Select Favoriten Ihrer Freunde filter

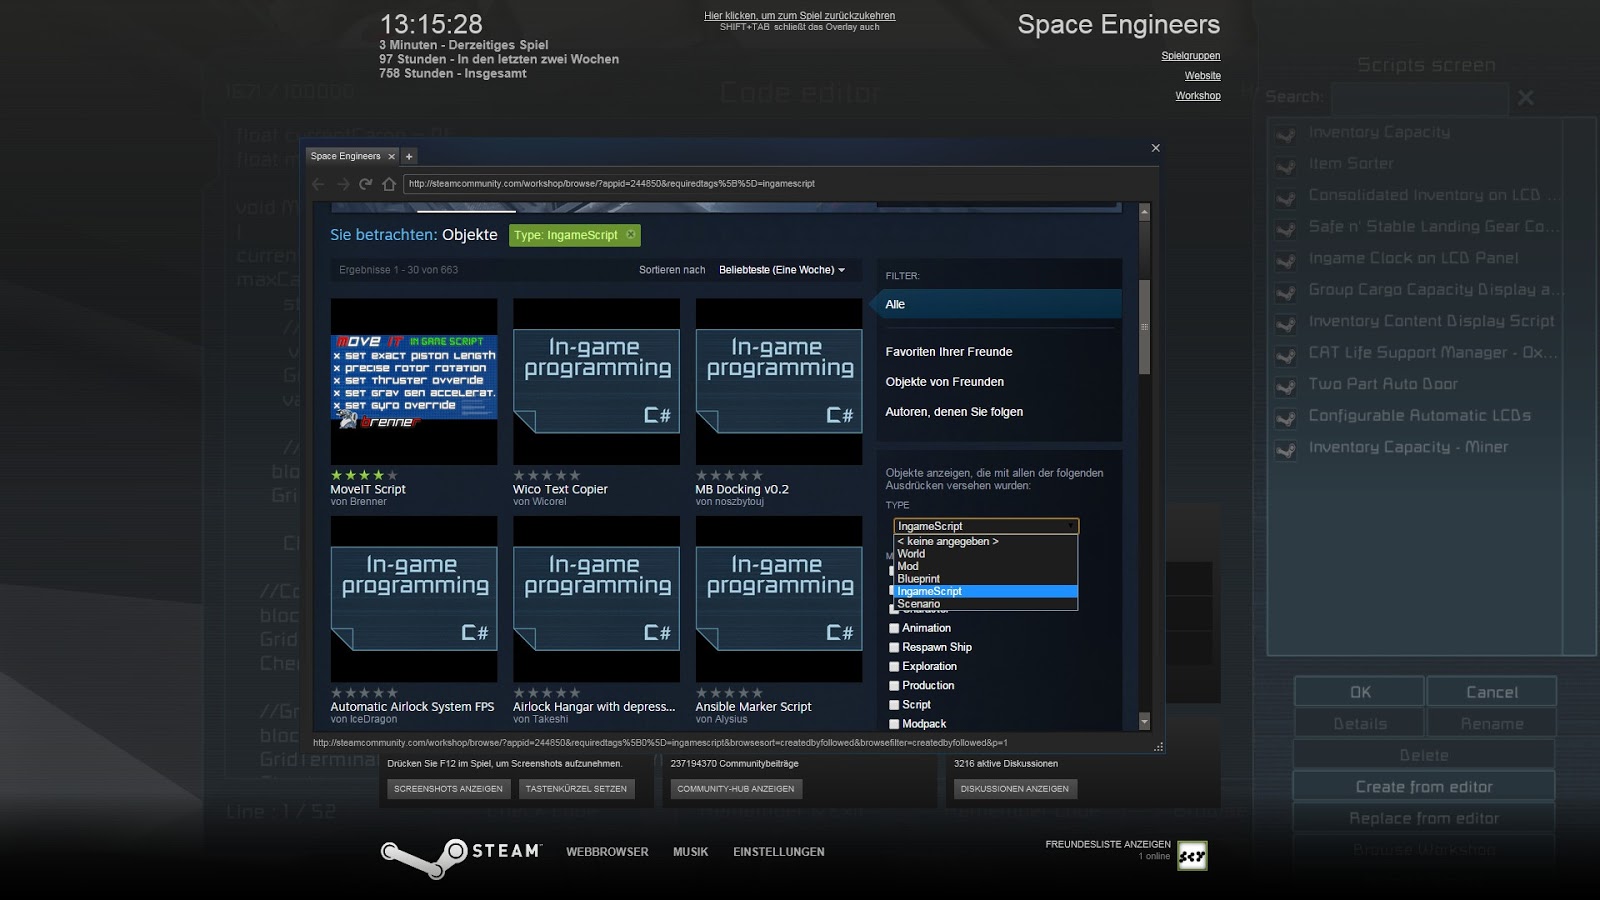click(949, 352)
